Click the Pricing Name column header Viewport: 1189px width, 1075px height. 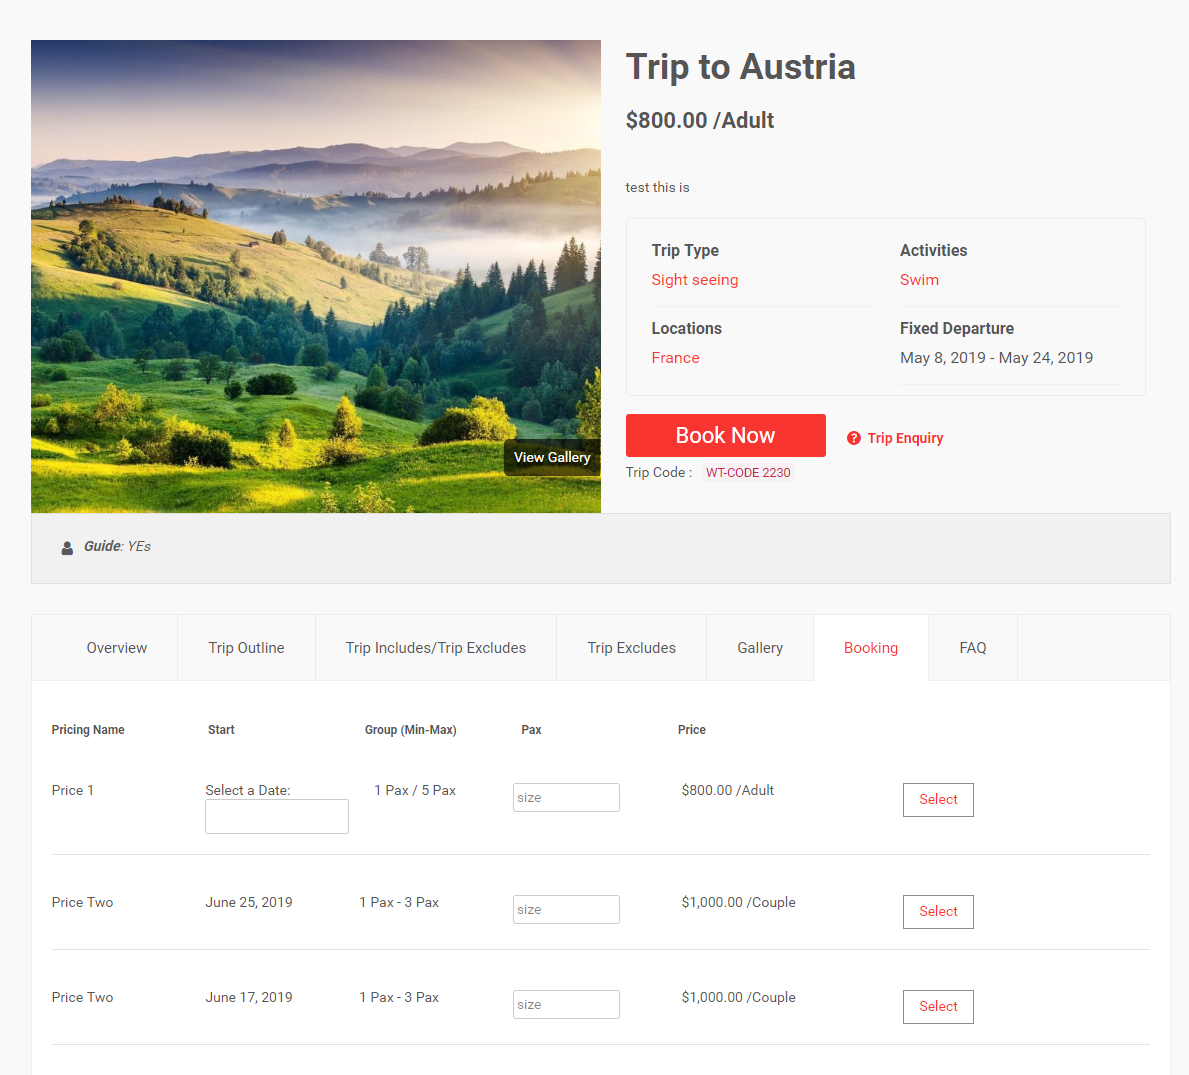click(x=88, y=729)
